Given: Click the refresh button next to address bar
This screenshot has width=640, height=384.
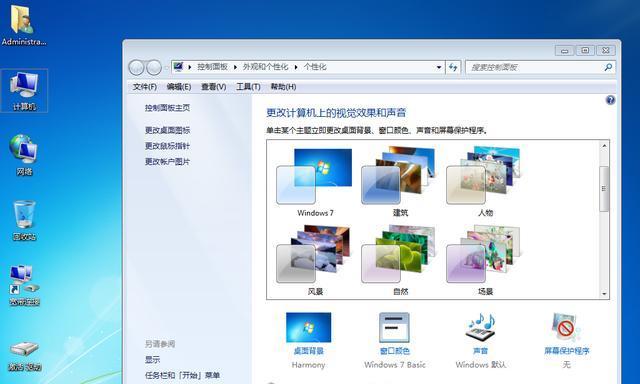Looking at the screenshot, I should pos(453,67).
